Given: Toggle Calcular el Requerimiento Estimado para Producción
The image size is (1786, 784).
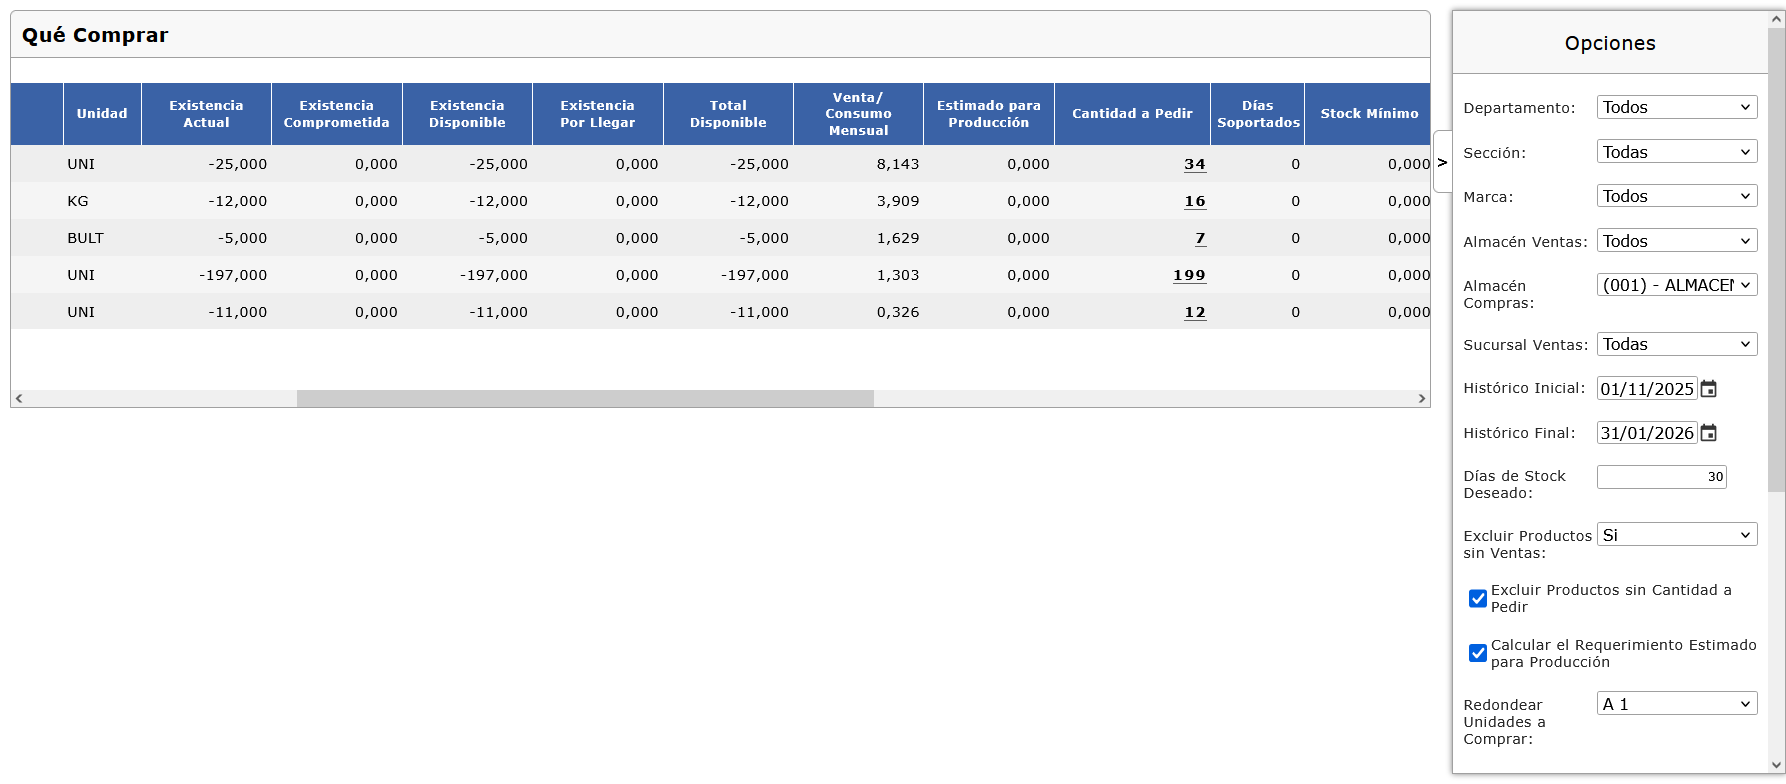Looking at the screenshot, I should (x=1477, y=654).
